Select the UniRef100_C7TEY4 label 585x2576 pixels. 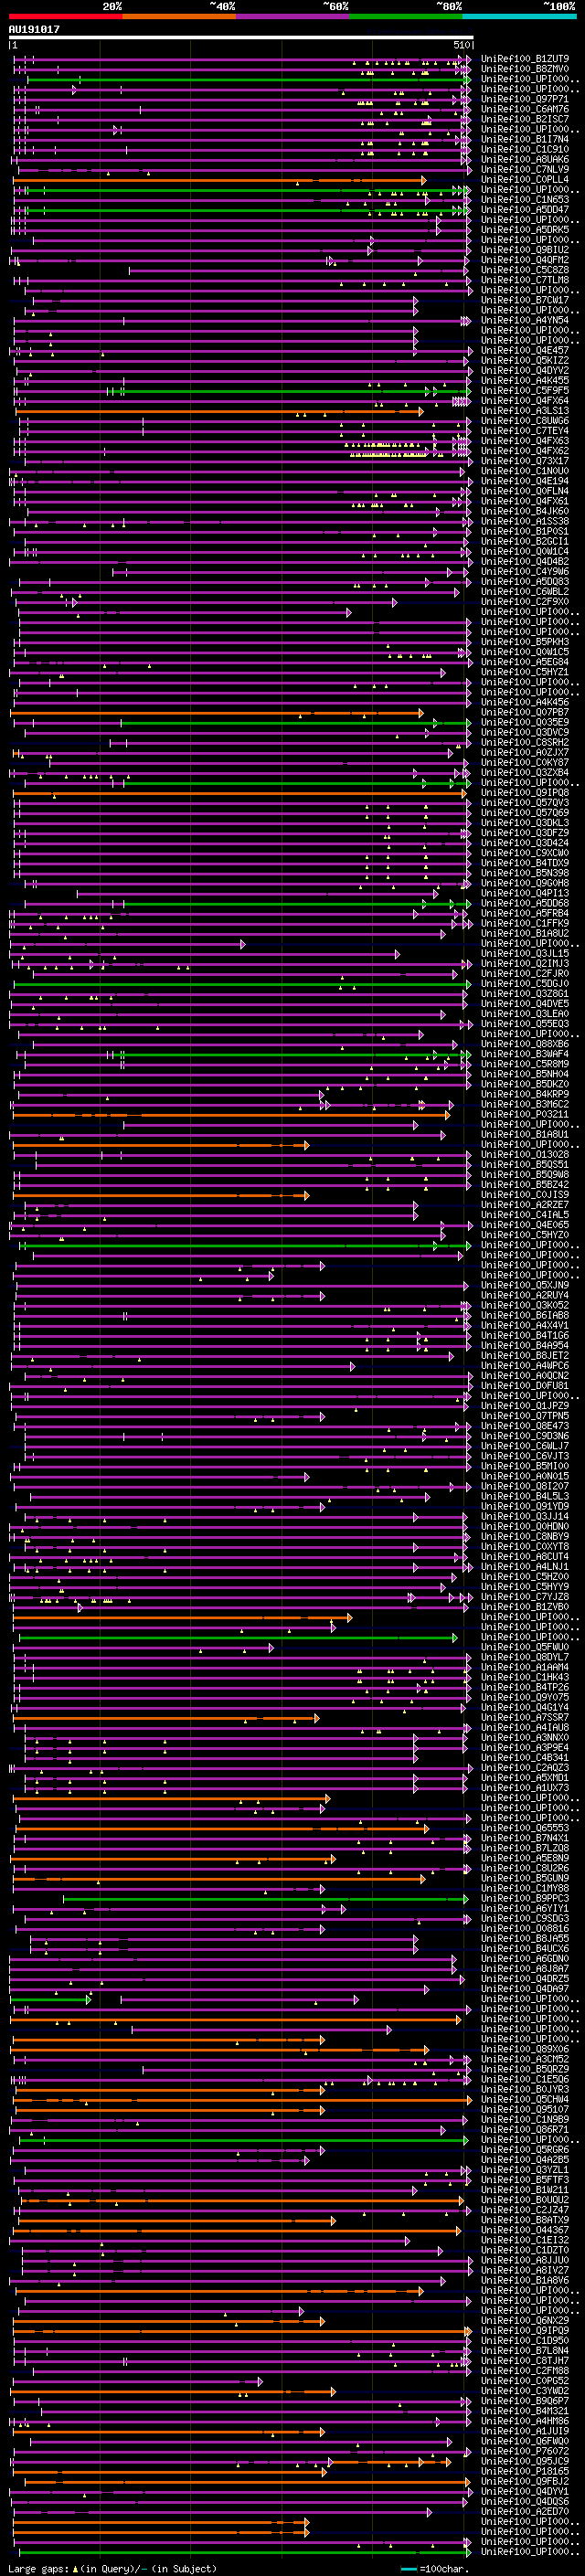(x=525, y=431)
